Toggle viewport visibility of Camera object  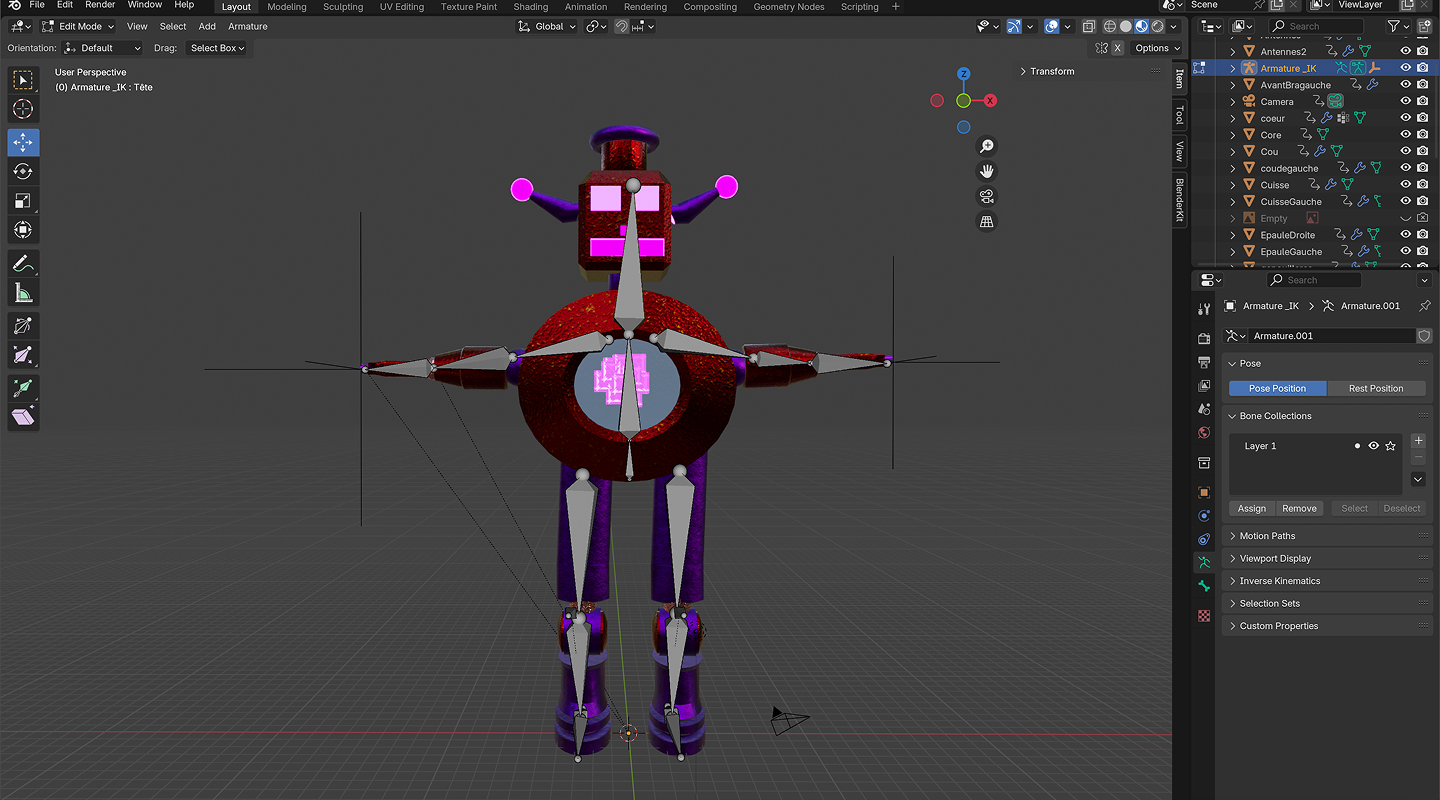1405,101
